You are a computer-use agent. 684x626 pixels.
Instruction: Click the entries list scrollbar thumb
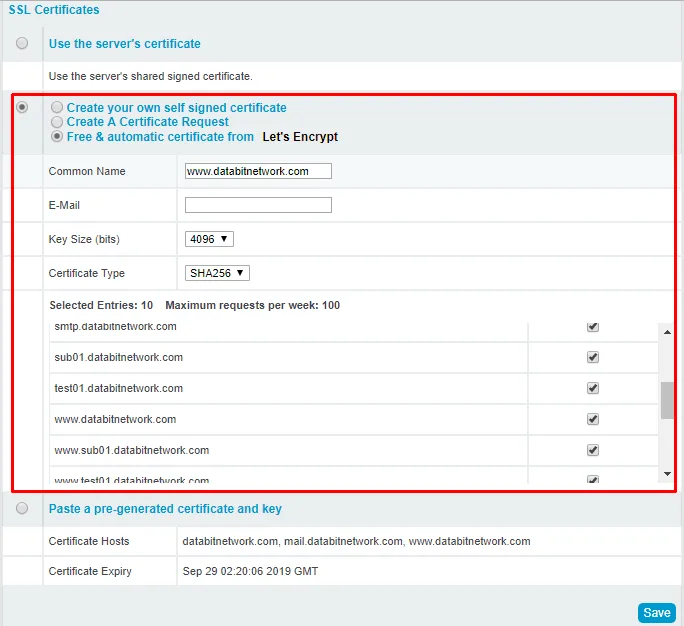pyautogui.click(x=667, y=400)
